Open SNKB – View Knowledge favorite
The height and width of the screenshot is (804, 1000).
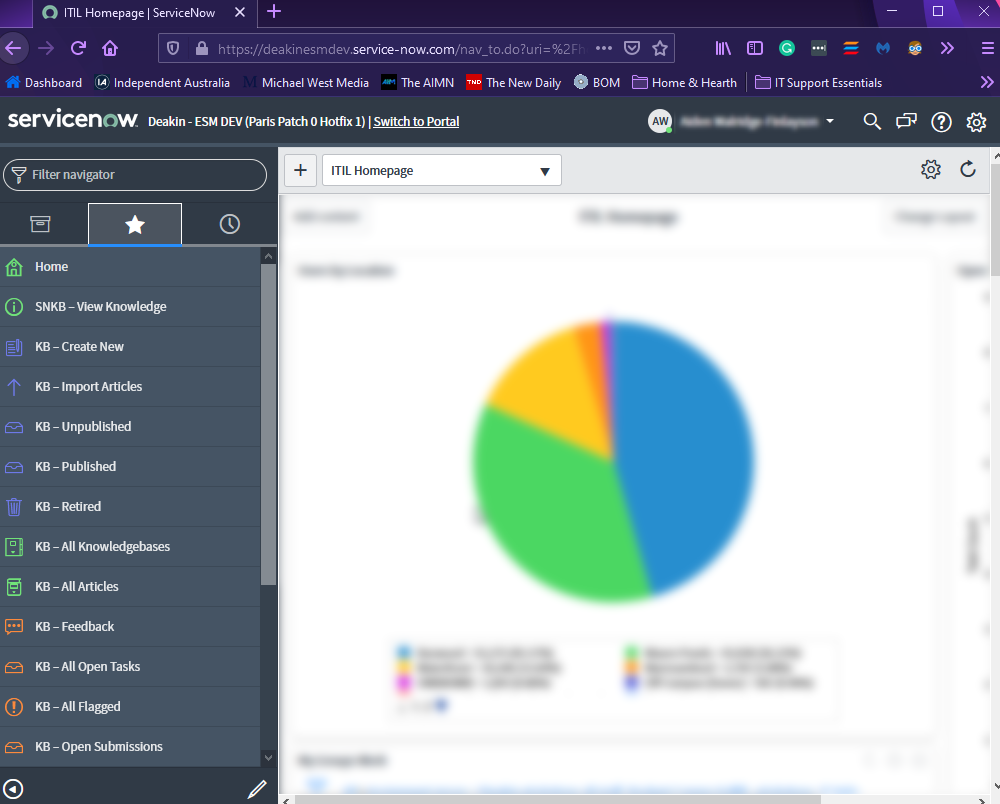coord(130,307)
